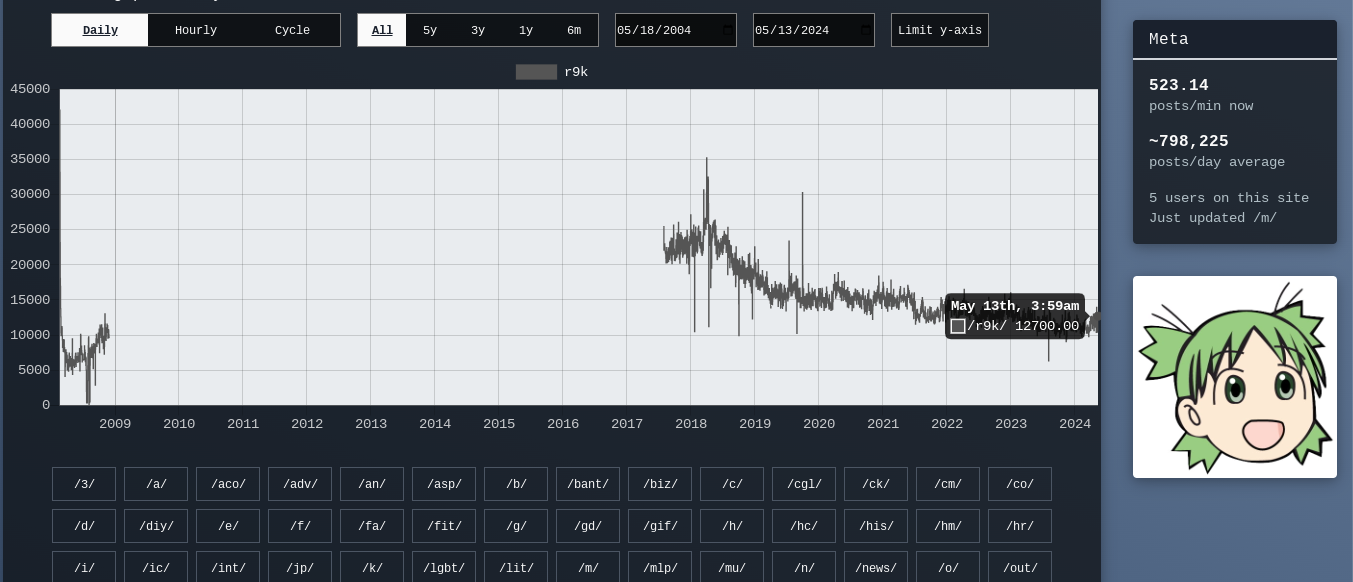Select the /lgbt/ board button
The width and height of the screenshot is (1353, 582).
click(444, 567)
